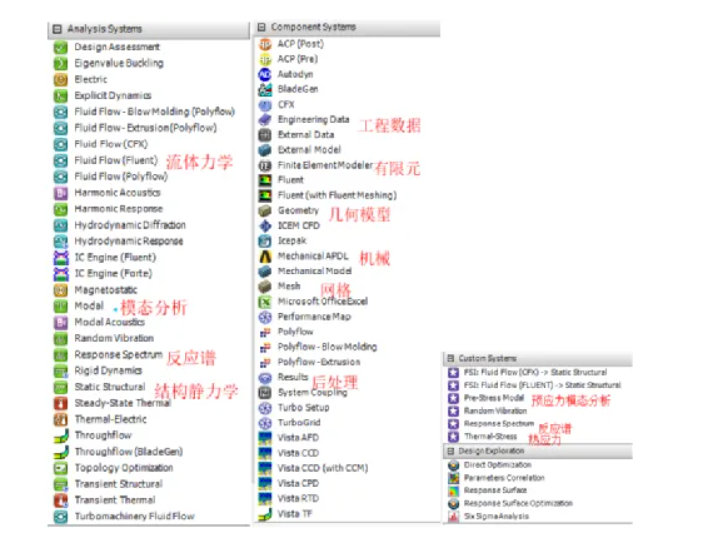The width and height of the screenshot is (715, 550).
Task: Collapse the Custom Systems section
Action: pos(451,358)
